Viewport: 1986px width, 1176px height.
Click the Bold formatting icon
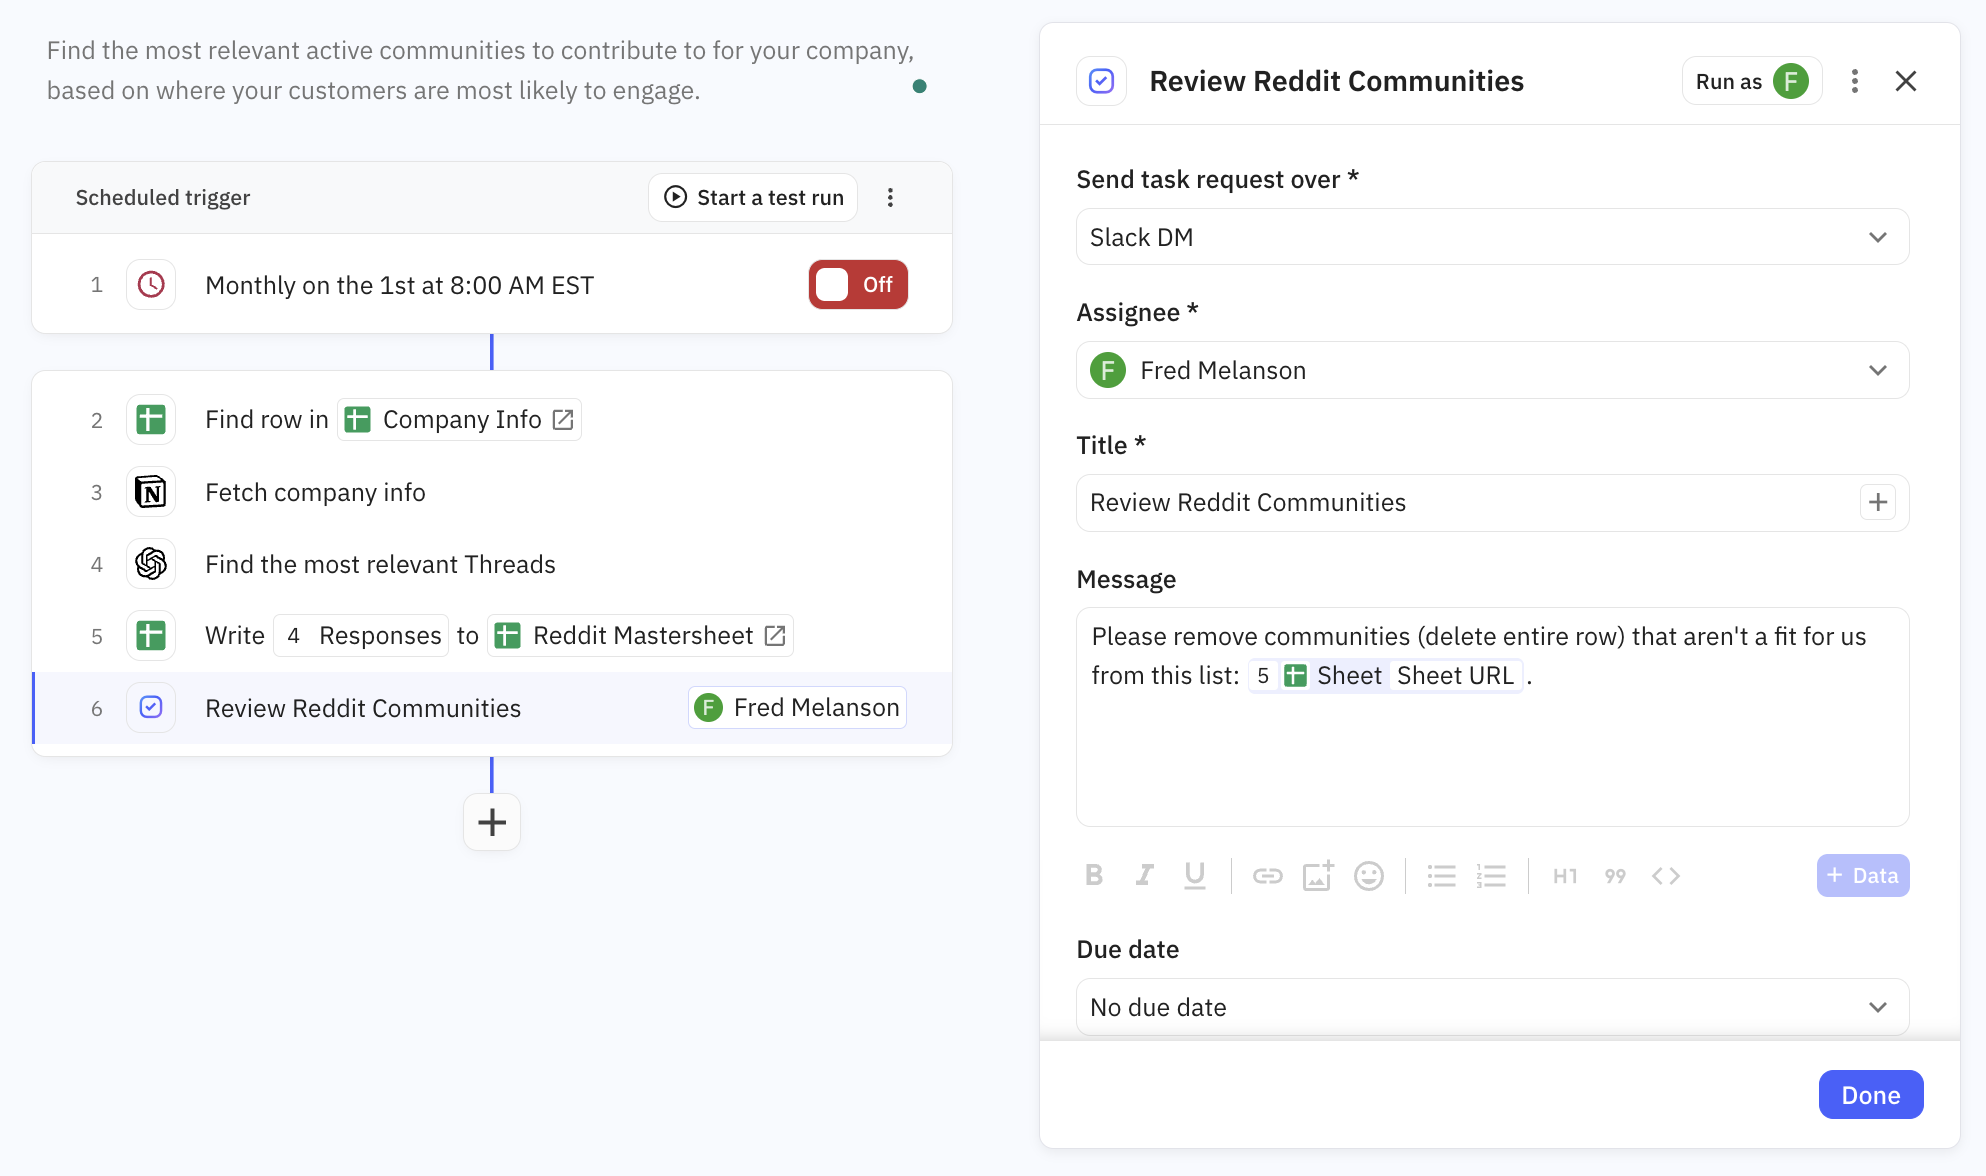click(x=1094, y=876)
